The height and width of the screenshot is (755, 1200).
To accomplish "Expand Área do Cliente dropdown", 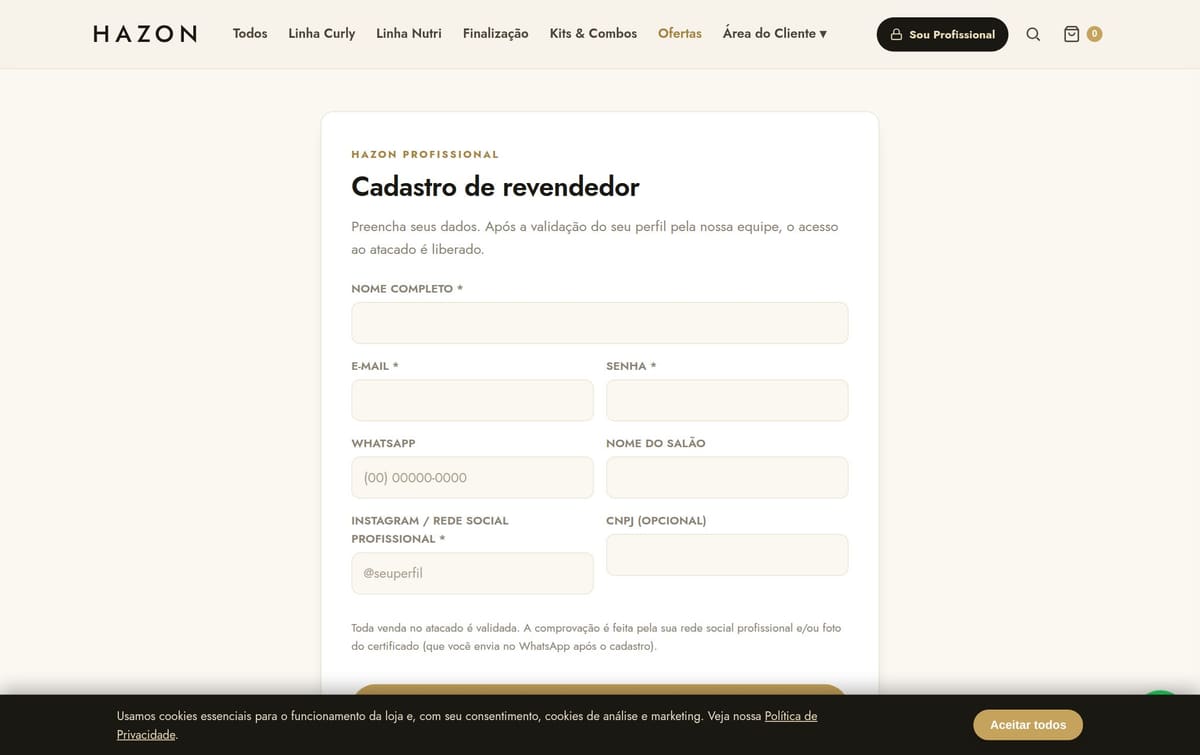I will 775,33.
